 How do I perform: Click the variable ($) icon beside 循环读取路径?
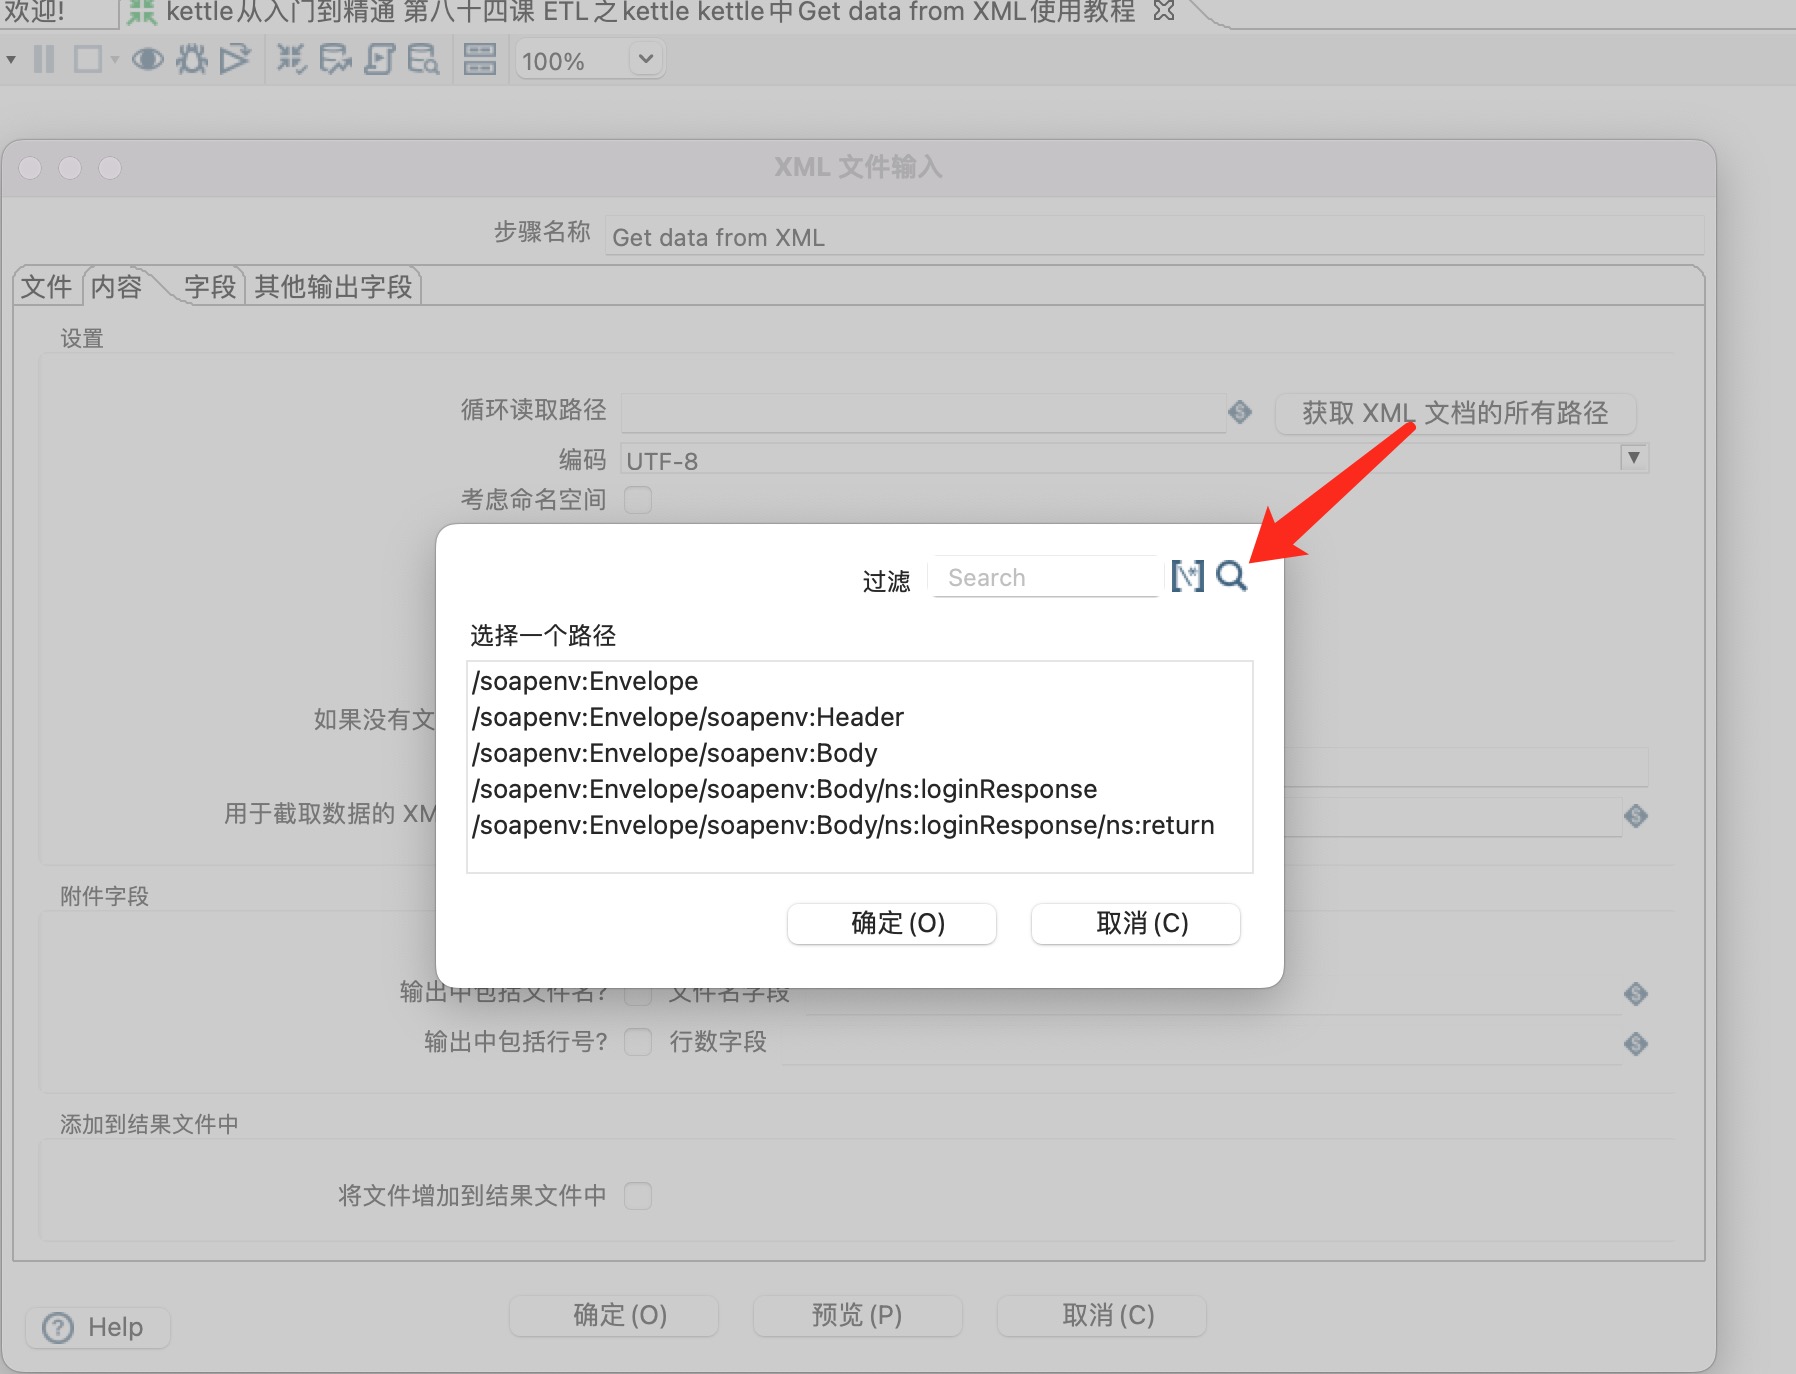pos(1240,412)
